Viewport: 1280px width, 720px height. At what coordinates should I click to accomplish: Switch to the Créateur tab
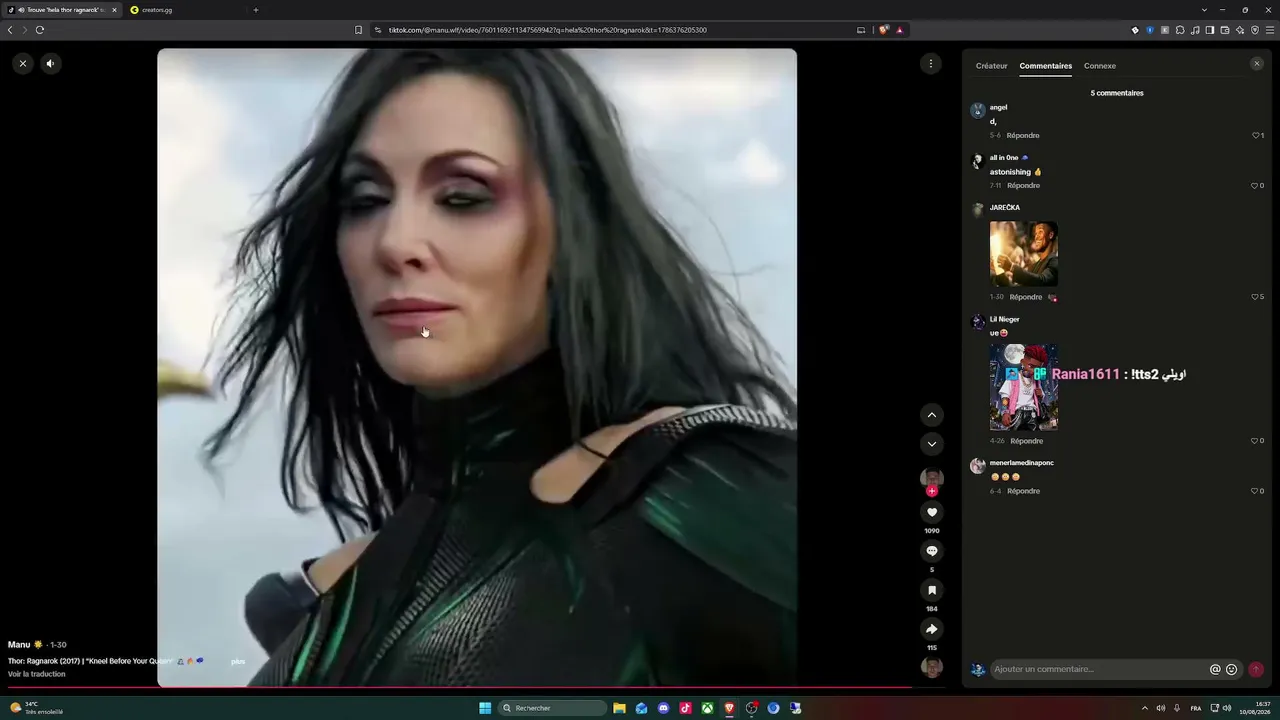(x=992, y=66)
